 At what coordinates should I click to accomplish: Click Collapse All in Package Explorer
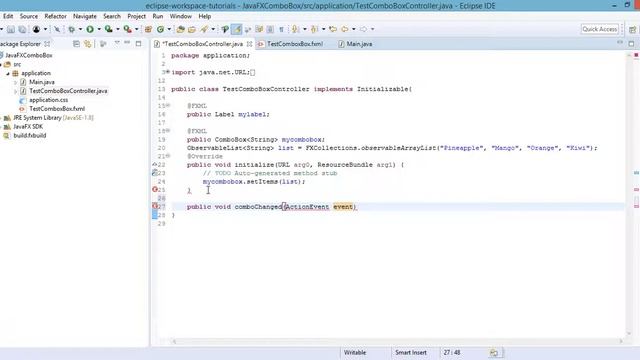76,44
